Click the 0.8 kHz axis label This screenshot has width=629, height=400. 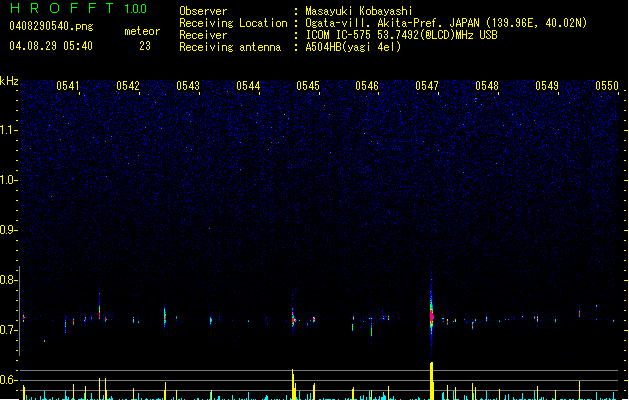(x=9, y=280)
